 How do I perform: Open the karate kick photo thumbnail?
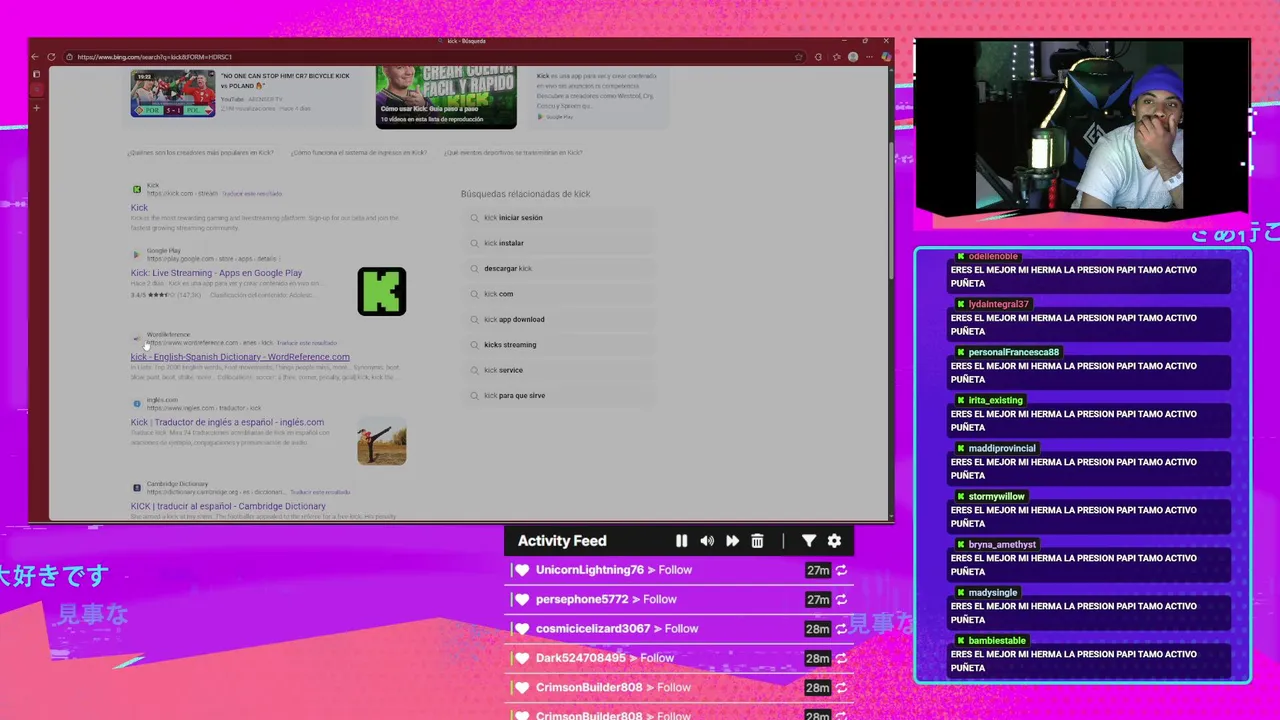382,441
